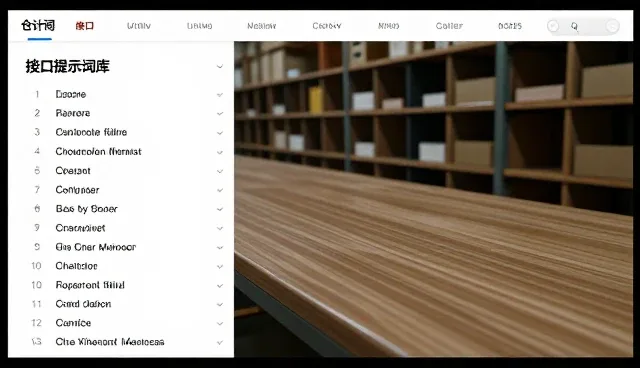
Task: Expand chevron beside "Cnaomivet" row
Action: pos(220,228)
